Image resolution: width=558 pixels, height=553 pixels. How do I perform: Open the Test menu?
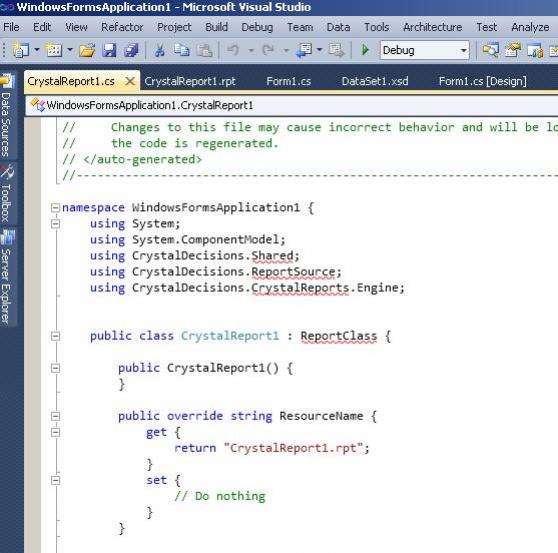[x=486, y=27]
